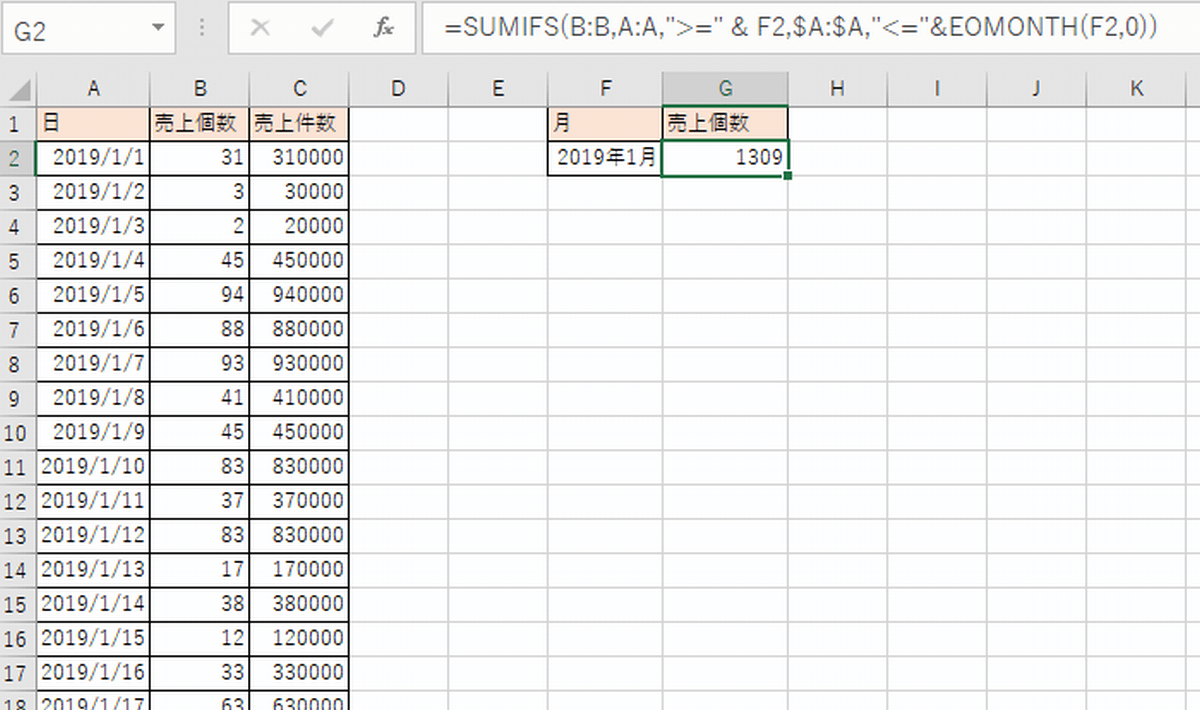Screen dimensions: 1200x710
Task: Select the 売上件数 header cell in column C
Action: (x=298, y=122)
